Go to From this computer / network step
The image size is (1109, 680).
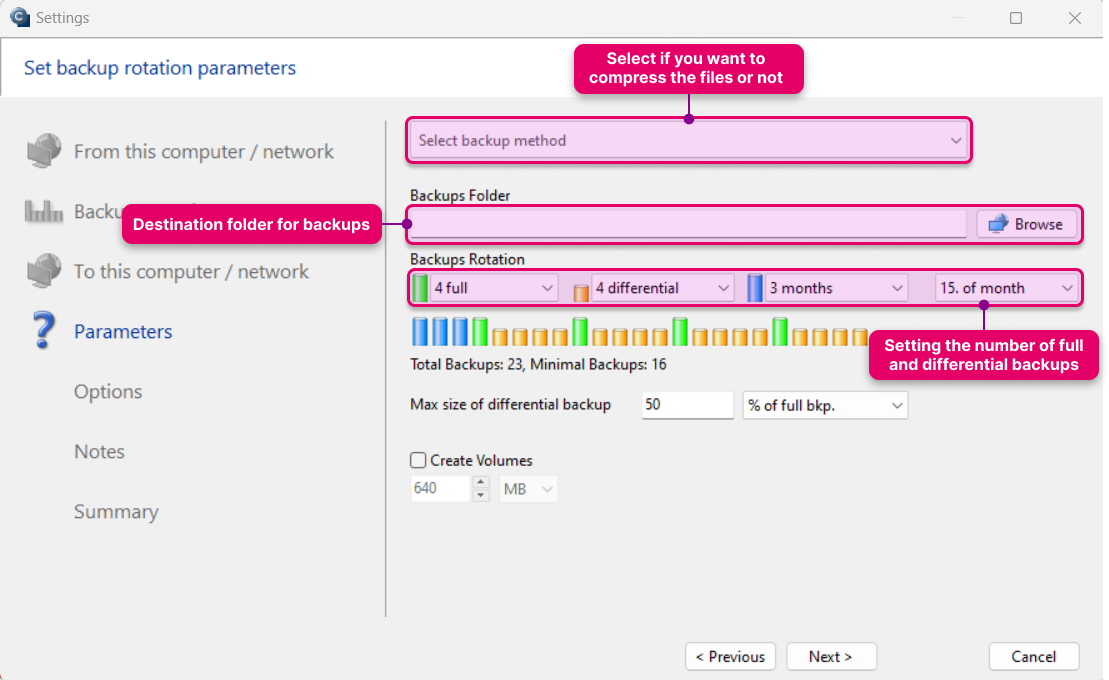204,151
